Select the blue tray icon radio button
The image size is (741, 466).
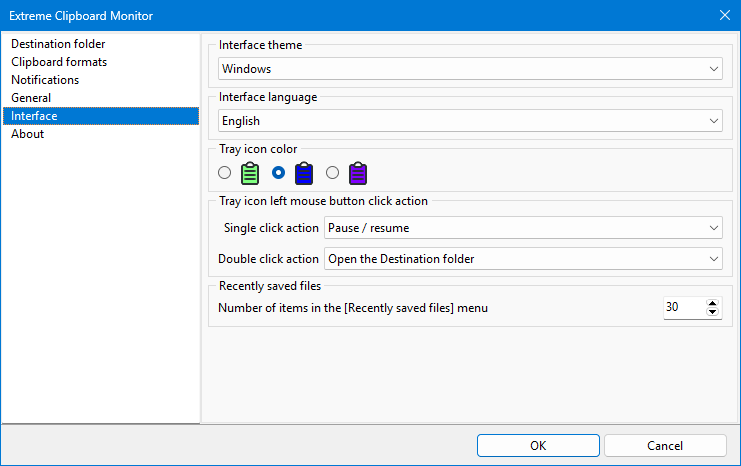tap(278, 173)
